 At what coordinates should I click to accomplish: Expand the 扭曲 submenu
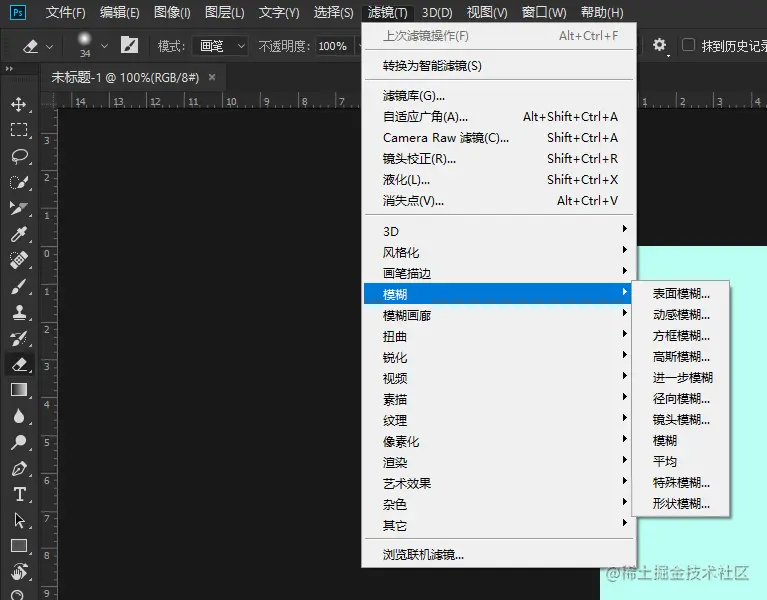[498, 336]
